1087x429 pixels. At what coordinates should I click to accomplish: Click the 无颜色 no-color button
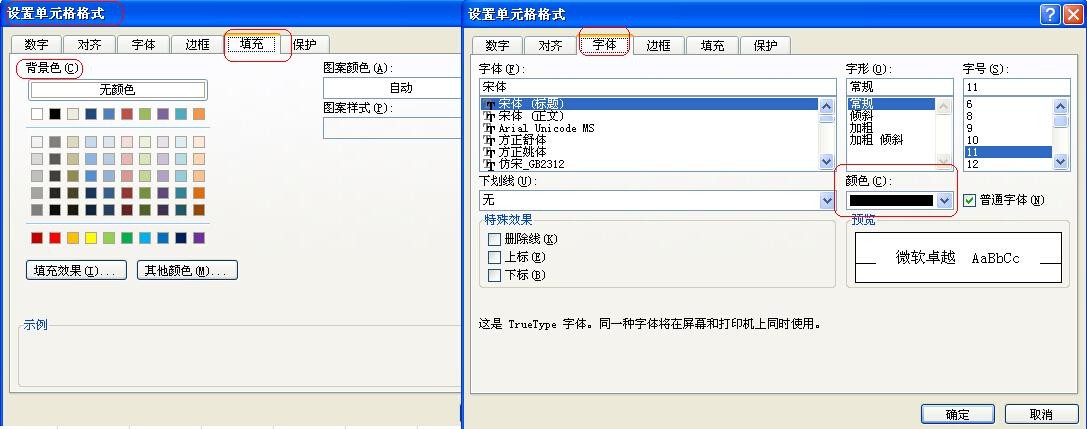point(117,89)
